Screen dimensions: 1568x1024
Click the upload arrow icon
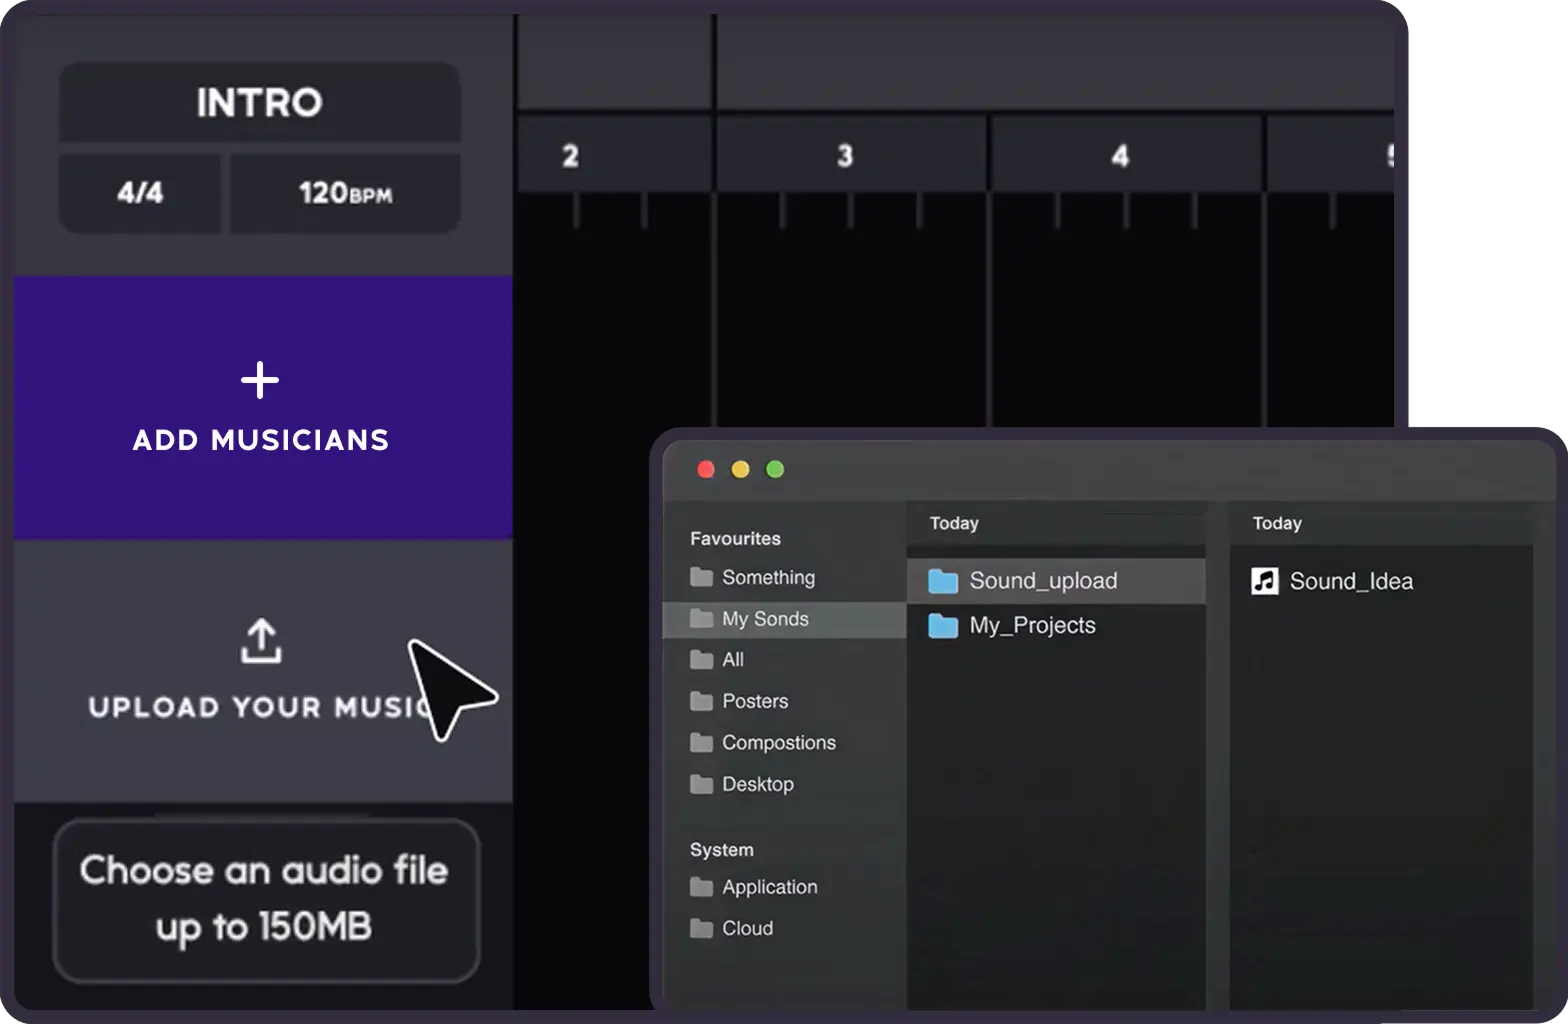[261, 641]
